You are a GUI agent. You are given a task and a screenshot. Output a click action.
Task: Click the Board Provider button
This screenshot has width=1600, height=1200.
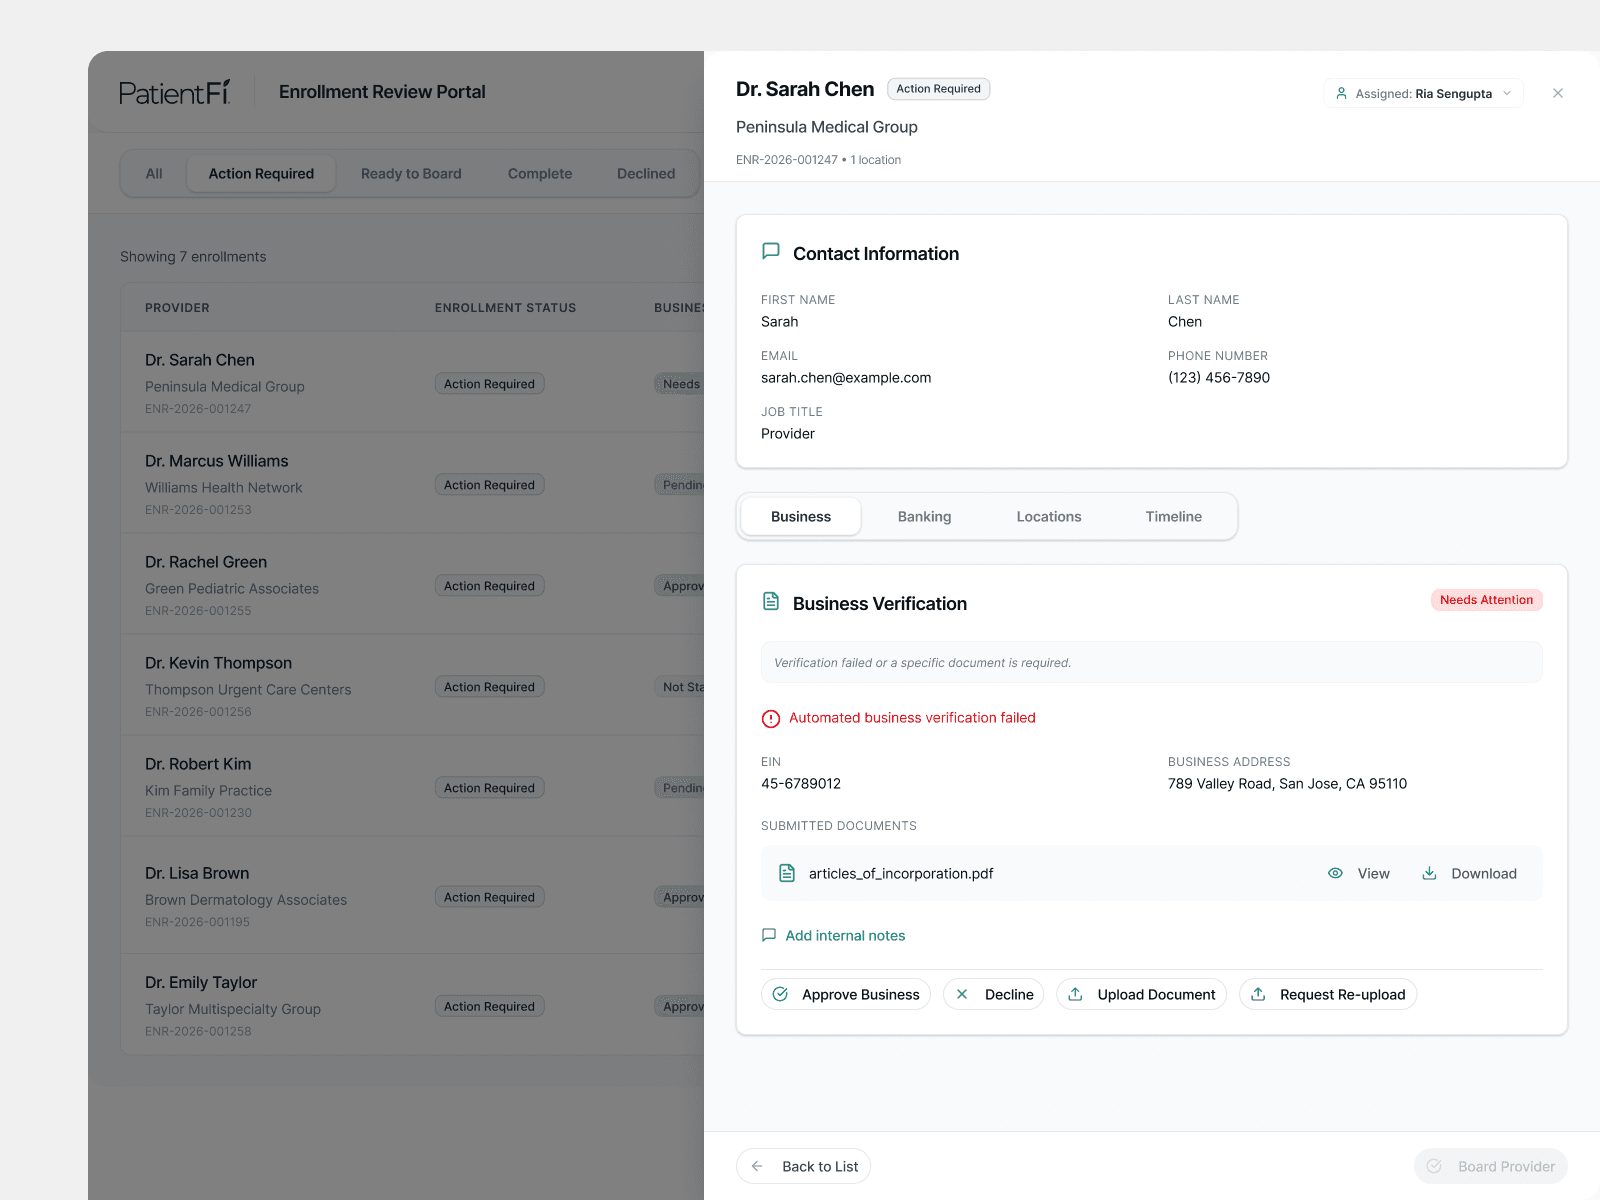tap(1491, 1166)
